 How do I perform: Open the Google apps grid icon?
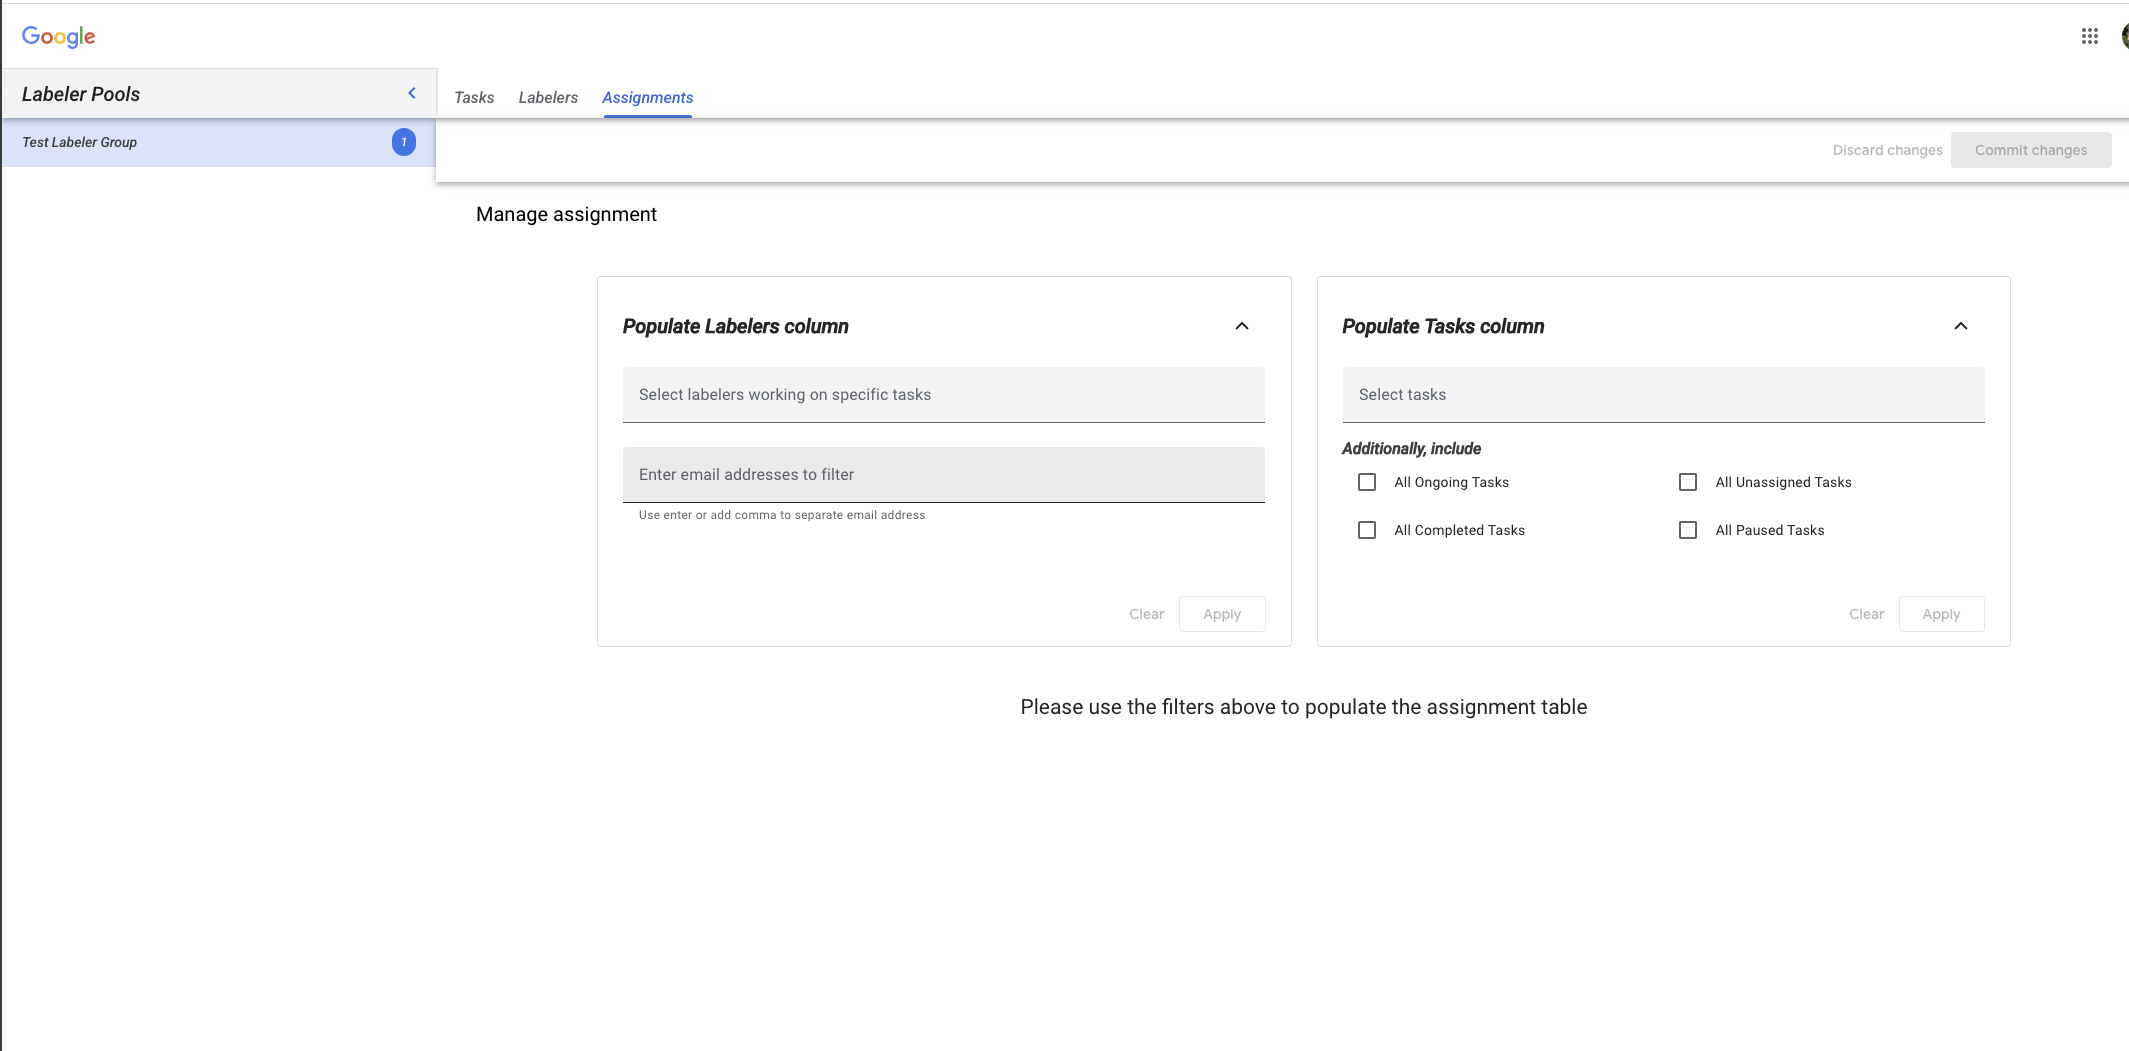(2089, 36)
